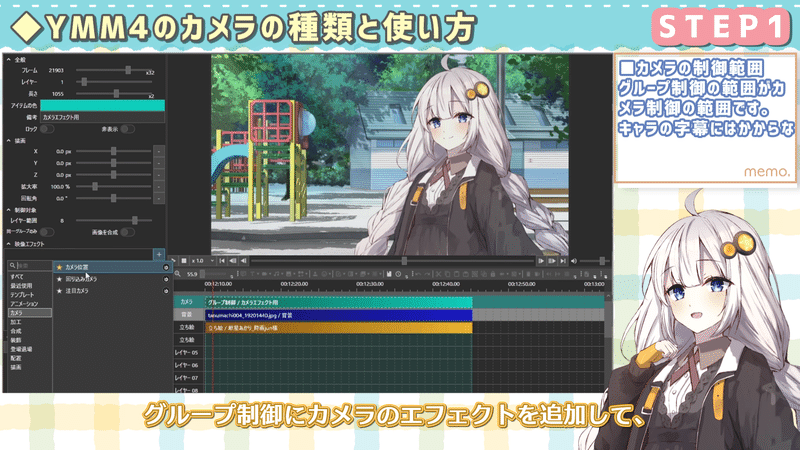Select the カメラ effect category
Image resolution: width=800 pixels, height=450 pixels.
pos(30,313)
